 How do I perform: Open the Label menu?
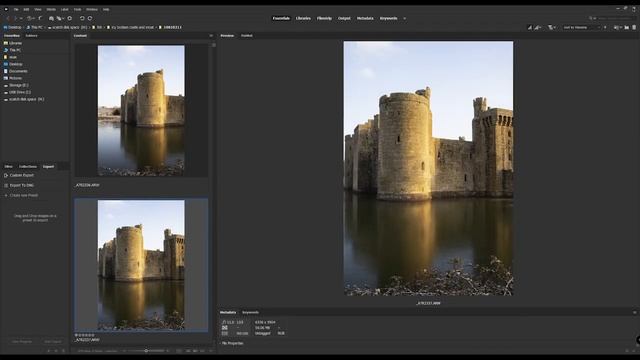click(x=64, y=9)
